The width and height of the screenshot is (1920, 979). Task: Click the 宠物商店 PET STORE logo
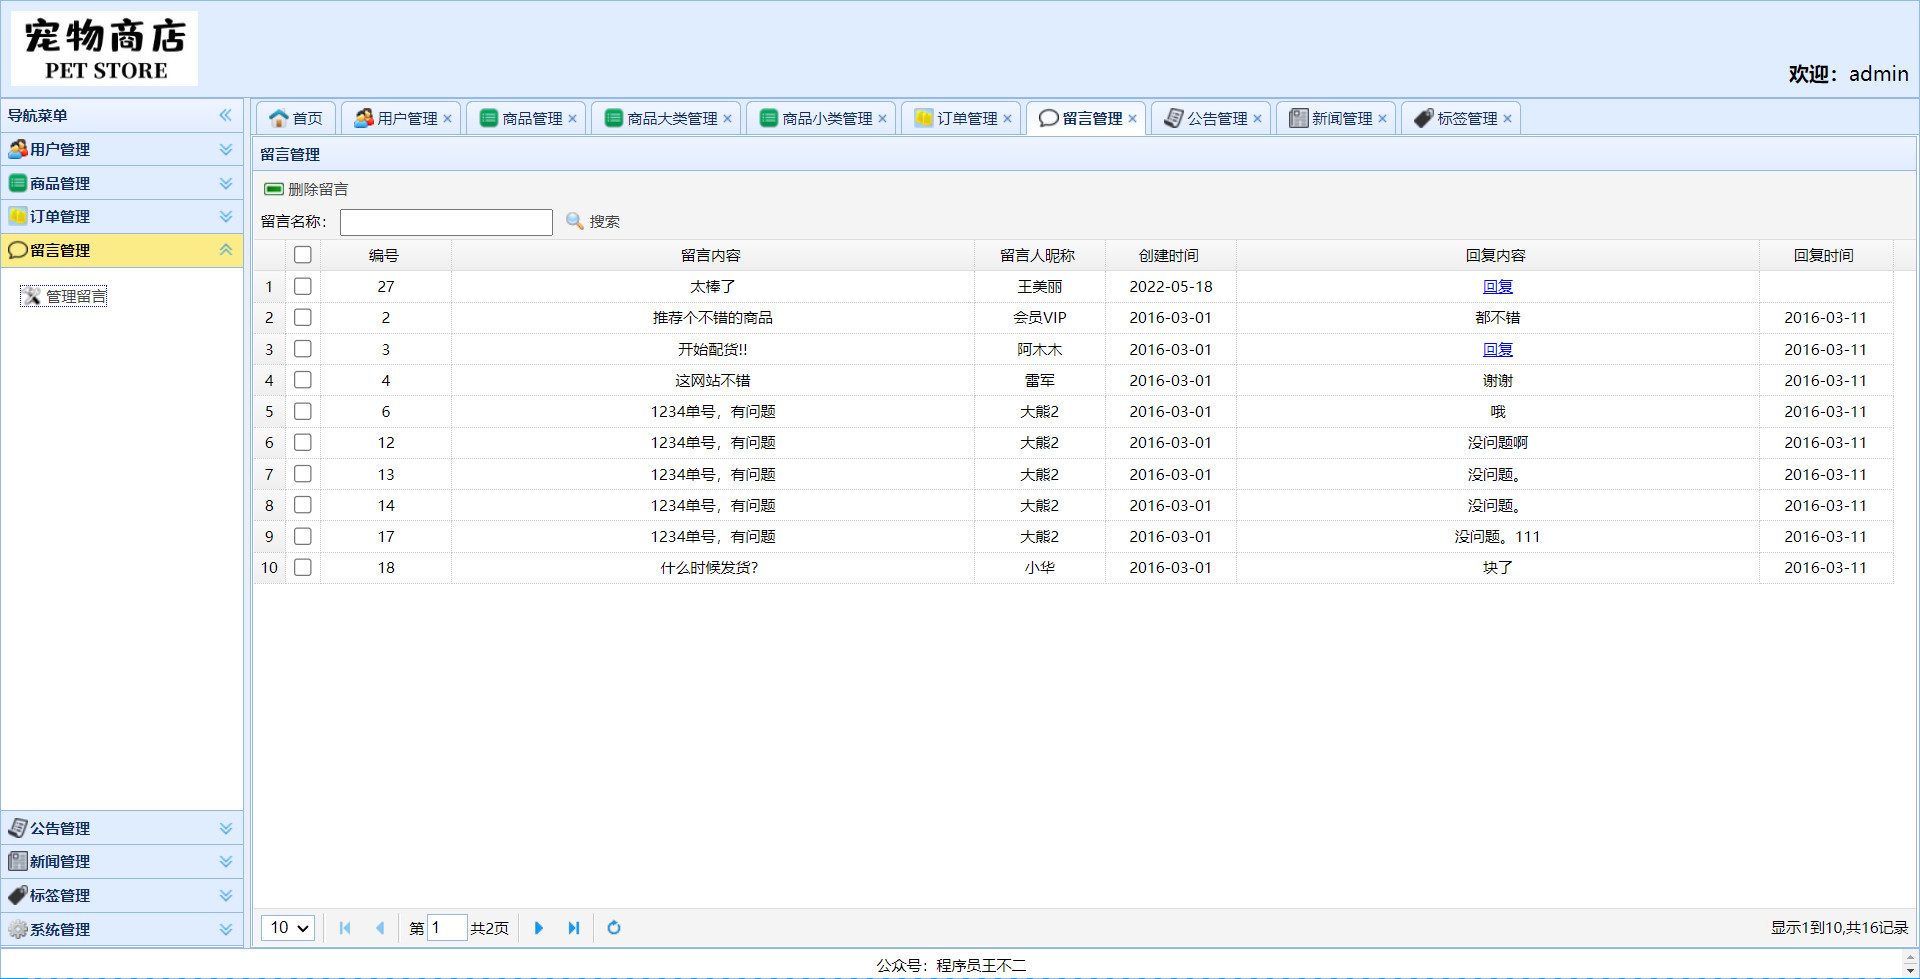105,49
